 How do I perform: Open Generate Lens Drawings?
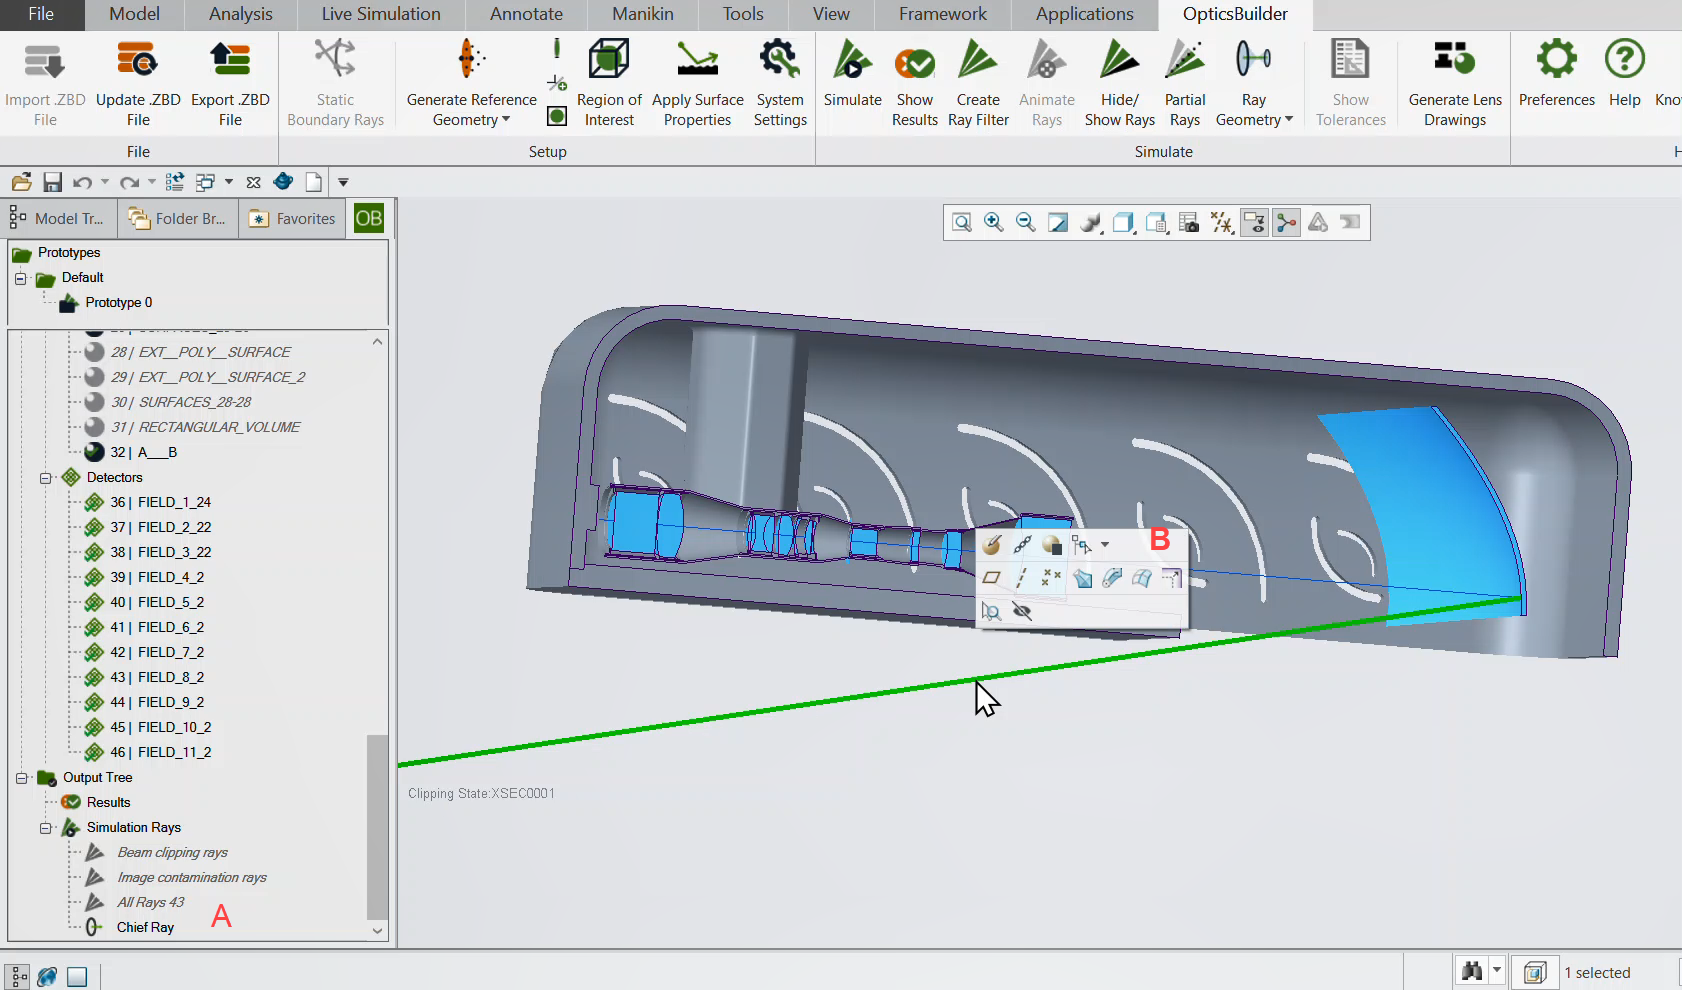pos(1455,84)
